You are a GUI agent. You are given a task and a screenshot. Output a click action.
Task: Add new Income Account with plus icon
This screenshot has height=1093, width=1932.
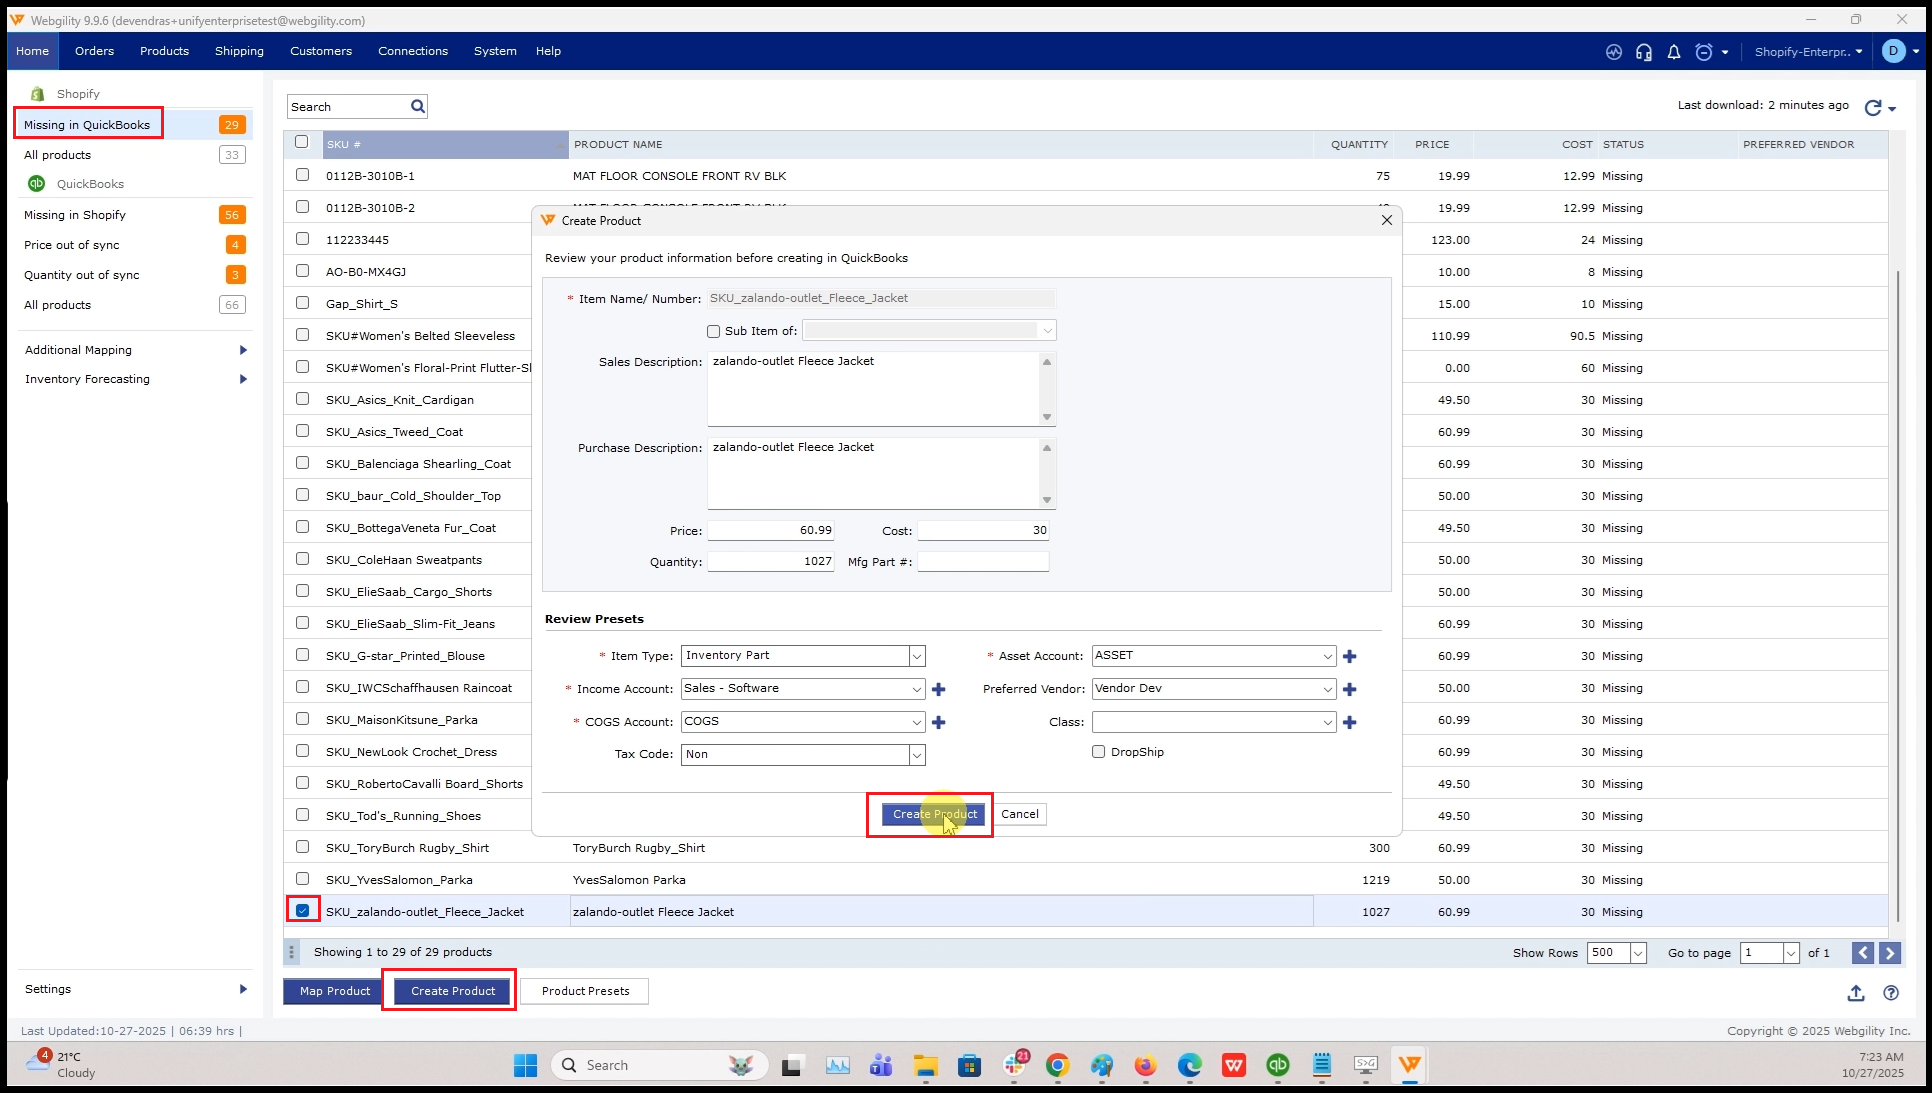click(938, 689)
